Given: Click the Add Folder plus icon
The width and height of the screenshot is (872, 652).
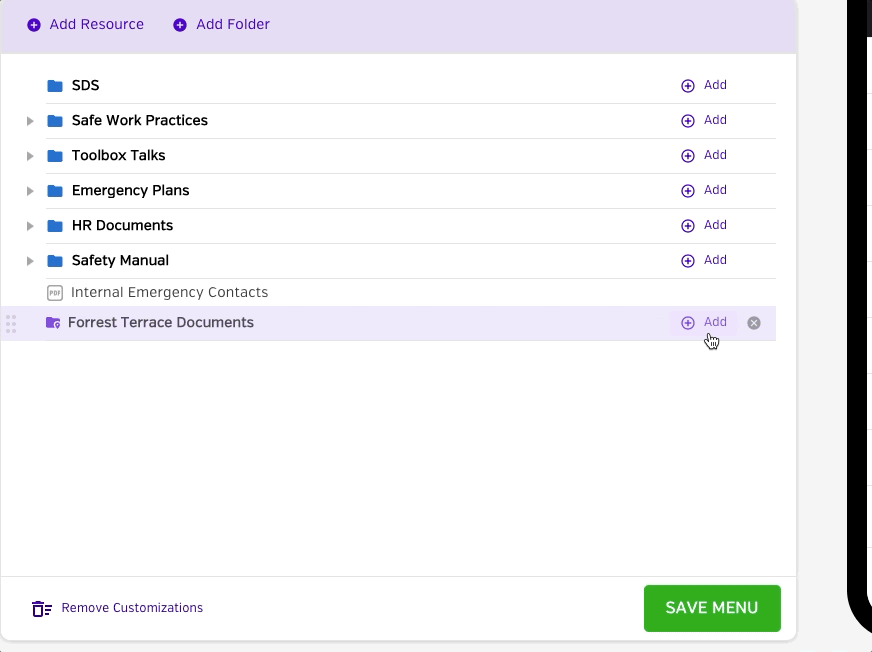Looking at the screenshot, I should [x=180, y=25].
